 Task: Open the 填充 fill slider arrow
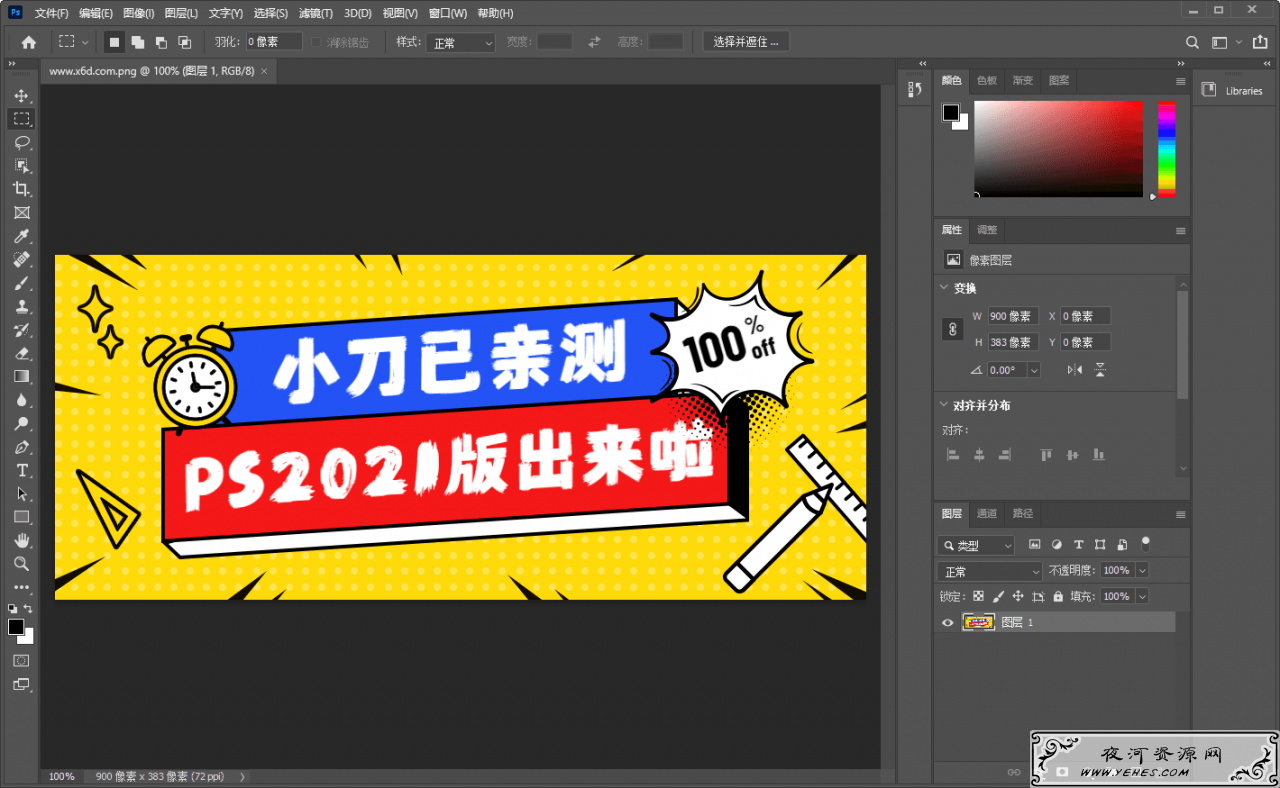[1142, 596]
